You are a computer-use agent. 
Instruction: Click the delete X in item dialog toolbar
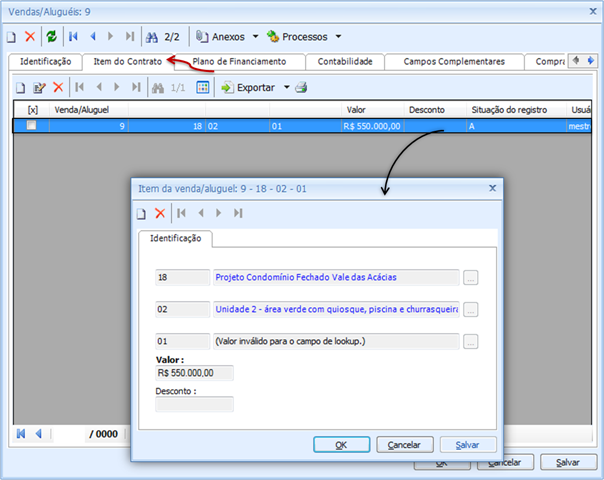pos(160,213)
